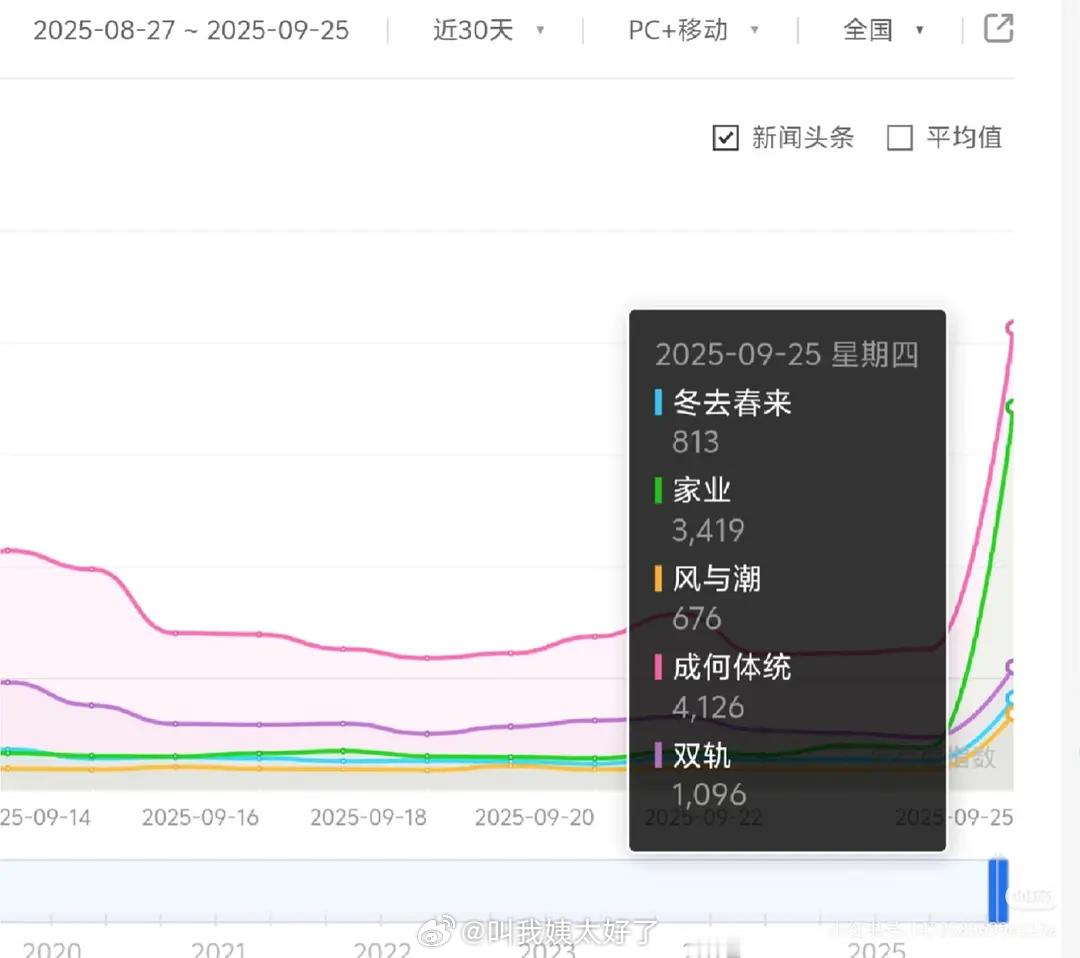The width and height of the screenshot is (1080, 958).
Task: Click the value 1,096 in tooltip
Action: (x=709, y=795)
